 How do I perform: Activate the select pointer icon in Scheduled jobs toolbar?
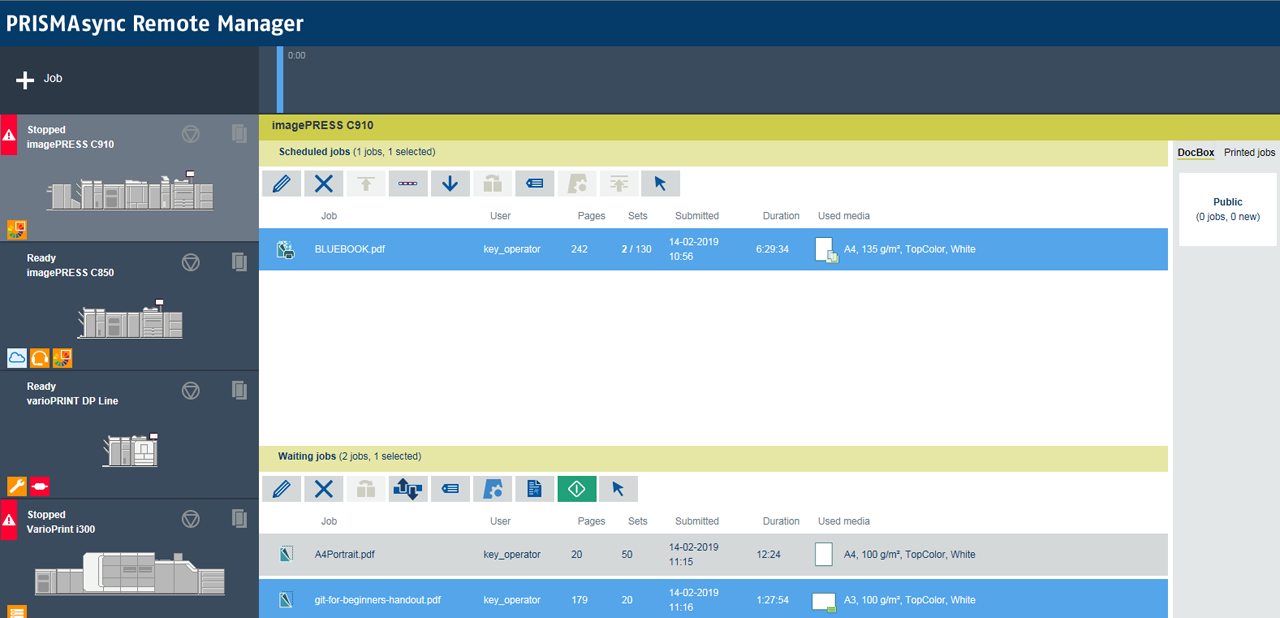point(660,183)
